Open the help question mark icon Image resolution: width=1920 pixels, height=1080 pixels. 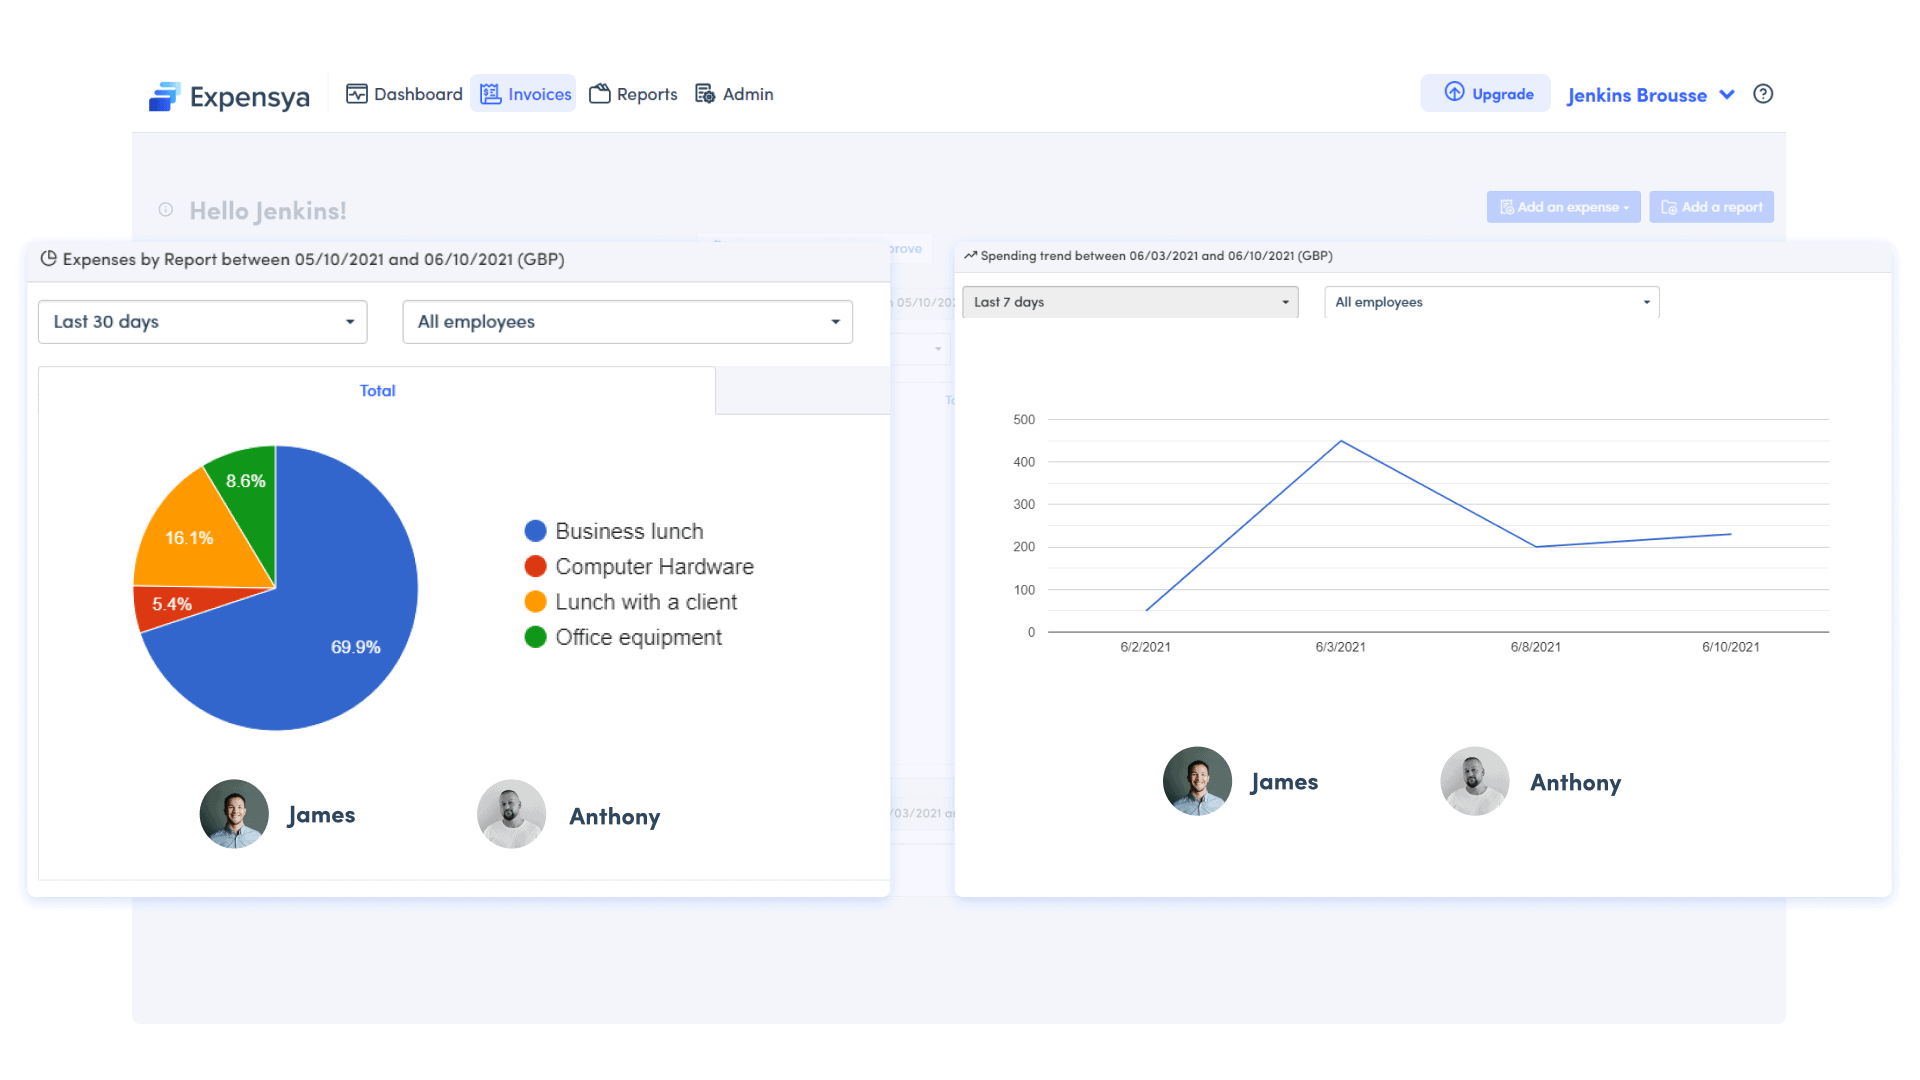point(1763,93)
